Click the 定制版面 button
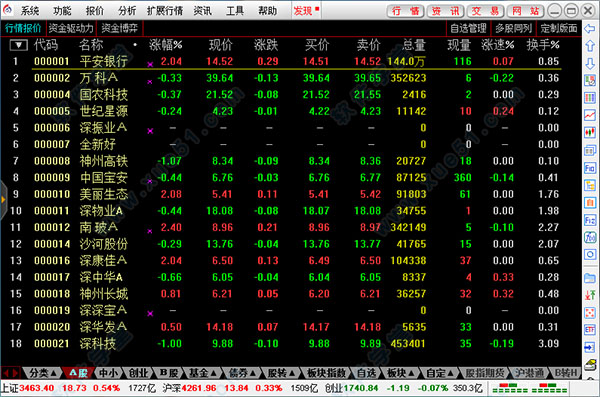This screenshot has height=397, width=600. pos(558,28)
